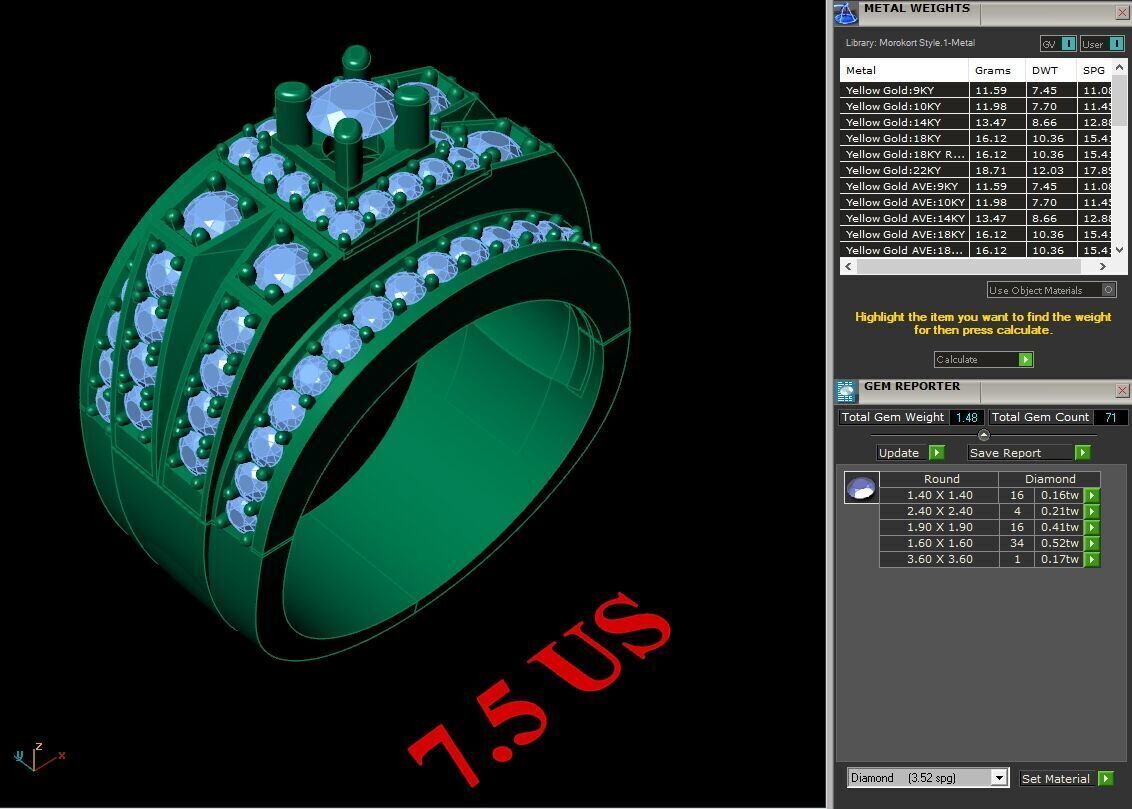Select the Yellow Gold:18KY row

(x=975, y=138)
